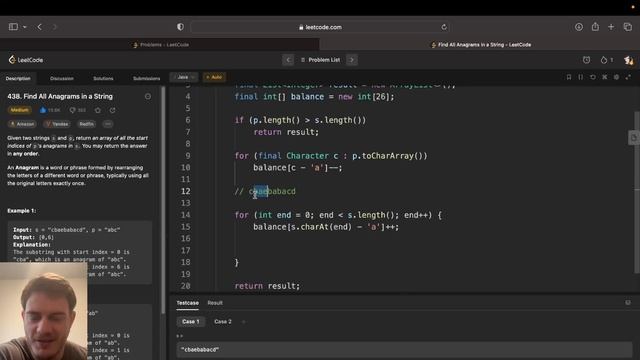Screen dimensions: 640x360
Task: Go back in Safari history
Action: point(40,27)
